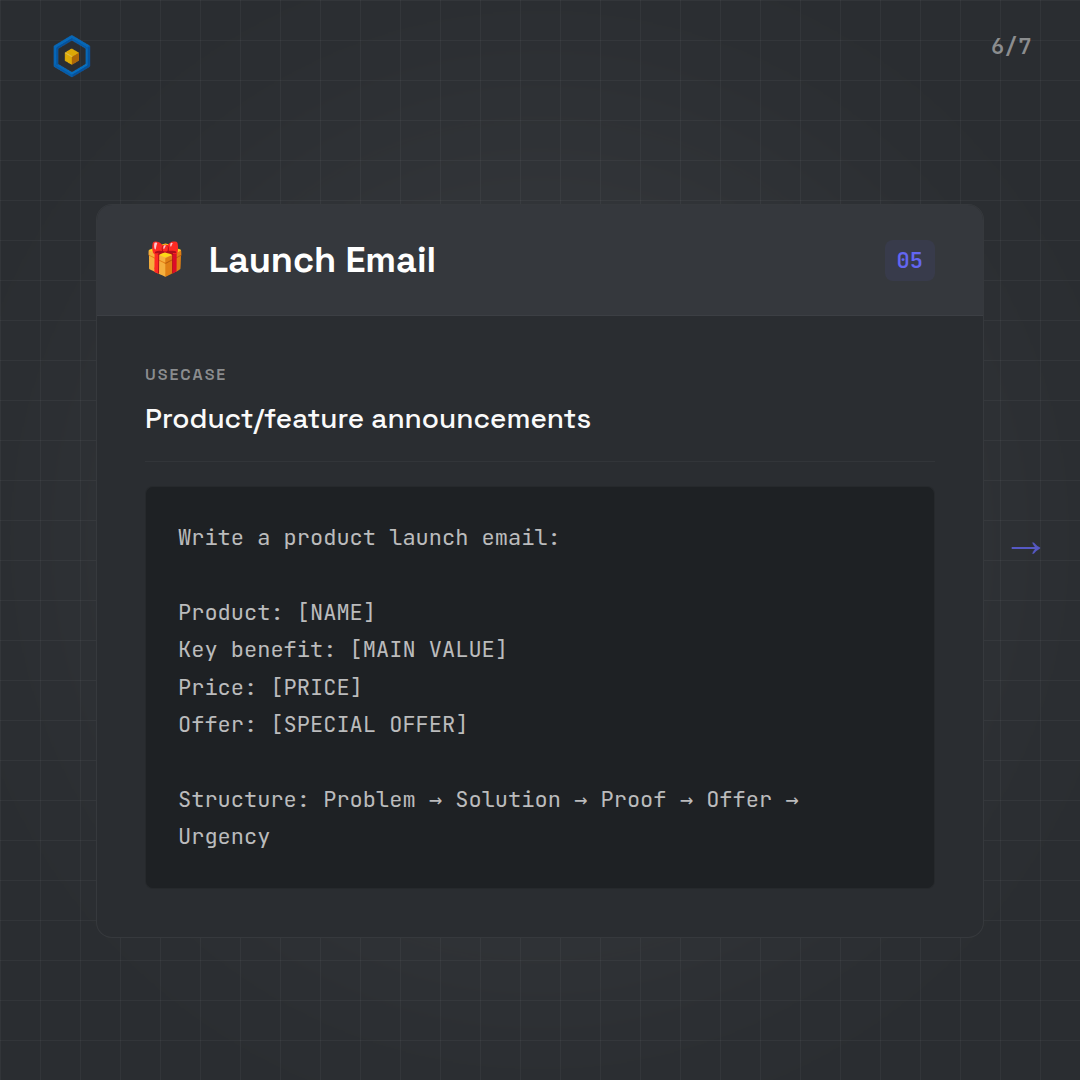Click the gift box emoji icon
The image size is (1080, 1080).
pos(165,260)
